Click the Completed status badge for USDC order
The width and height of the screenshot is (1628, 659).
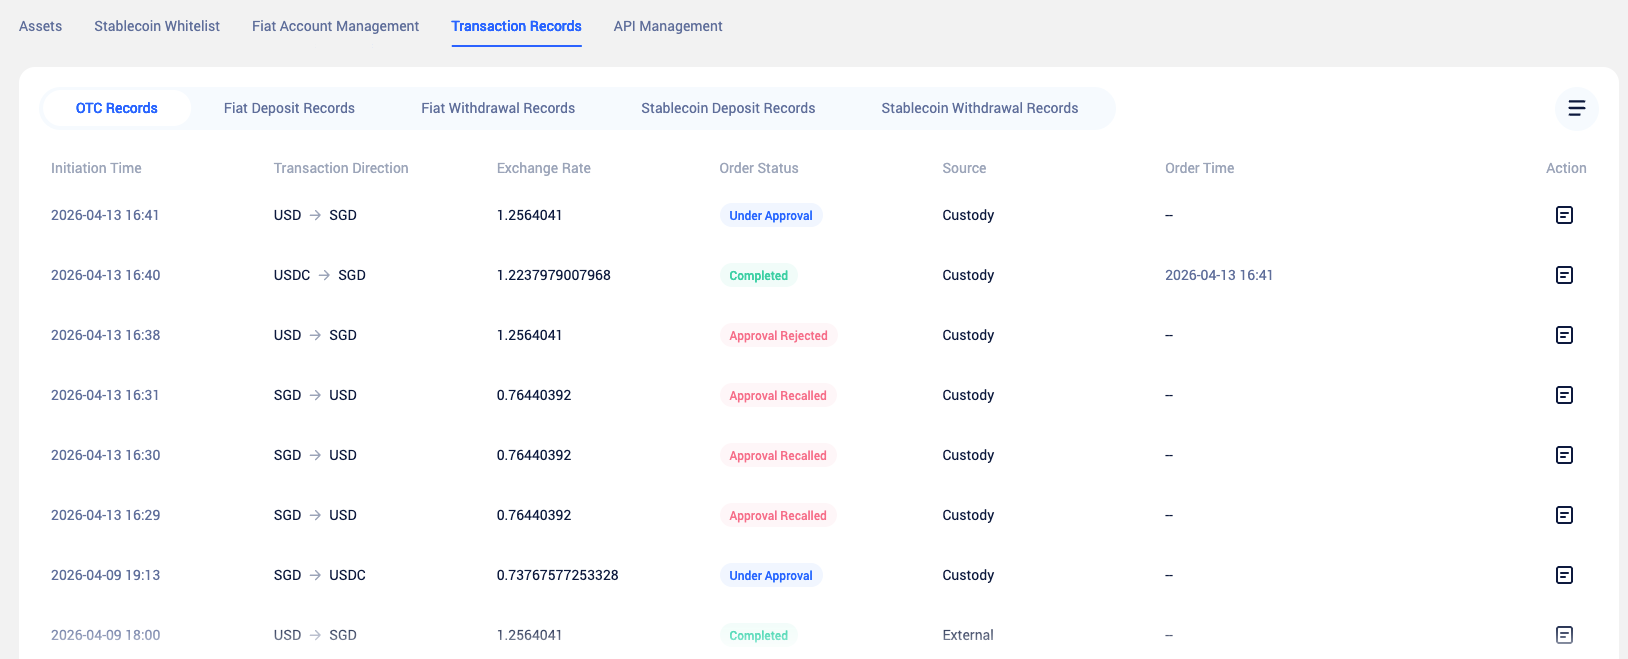click(758, 275)
